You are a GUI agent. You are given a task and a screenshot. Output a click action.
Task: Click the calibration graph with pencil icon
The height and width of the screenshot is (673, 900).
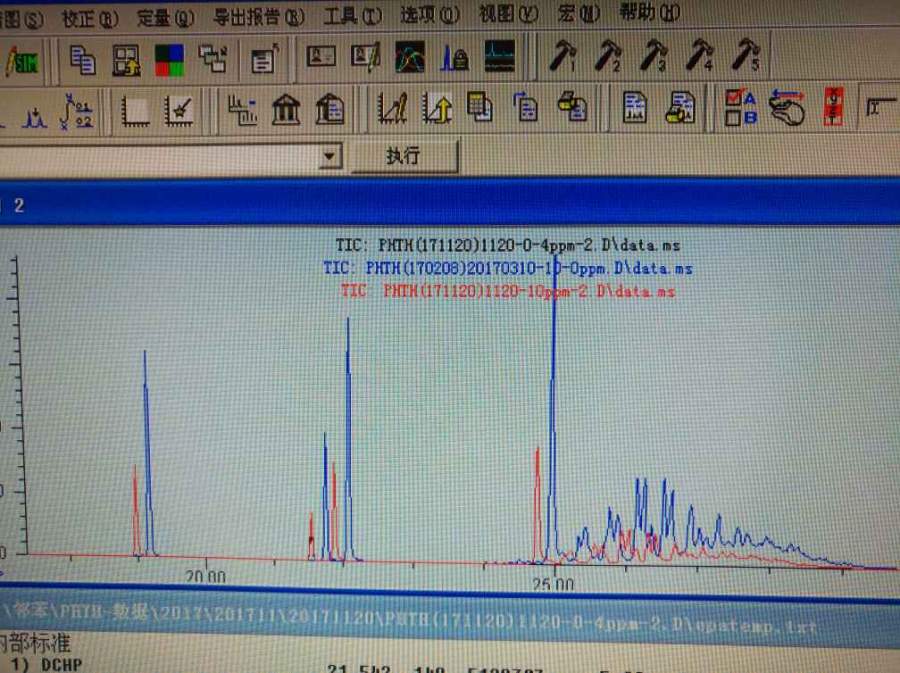[x=393, y=108]
